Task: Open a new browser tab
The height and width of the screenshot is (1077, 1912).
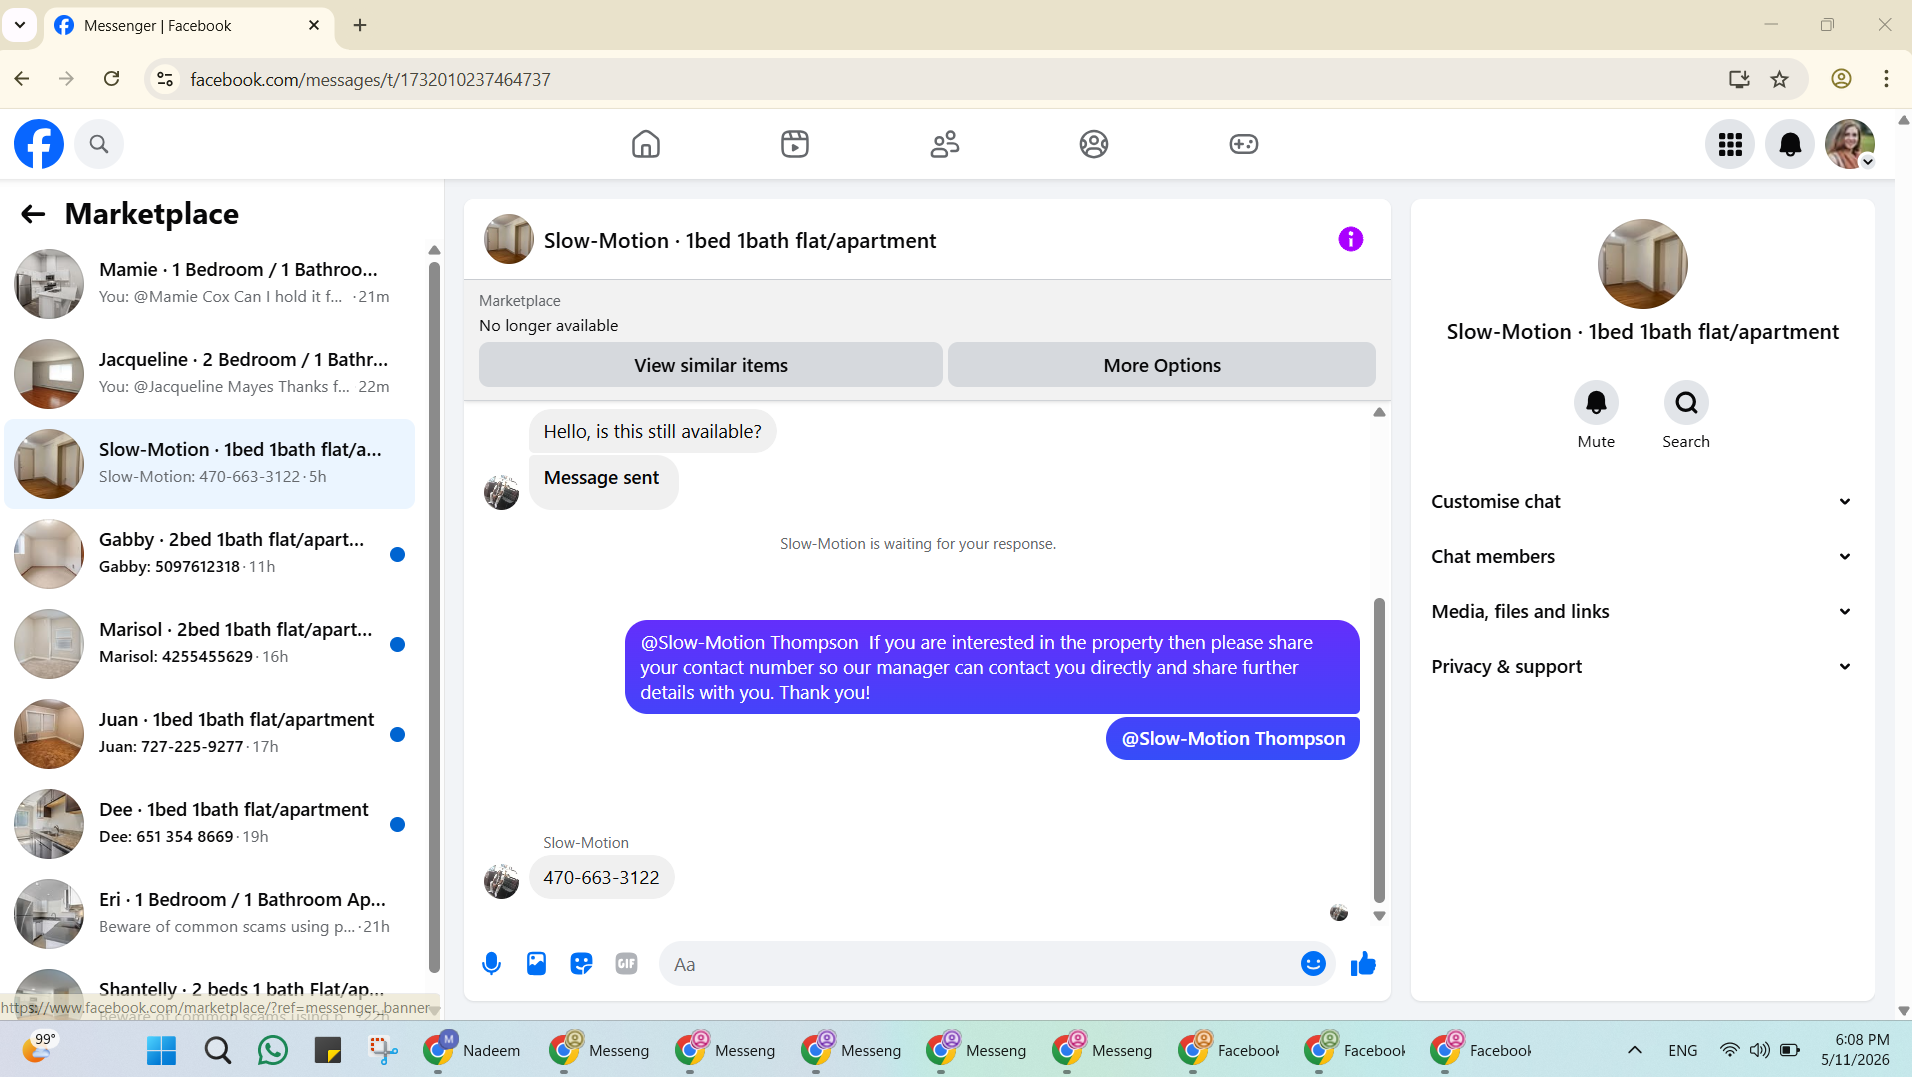Action: tap(360, 25)
